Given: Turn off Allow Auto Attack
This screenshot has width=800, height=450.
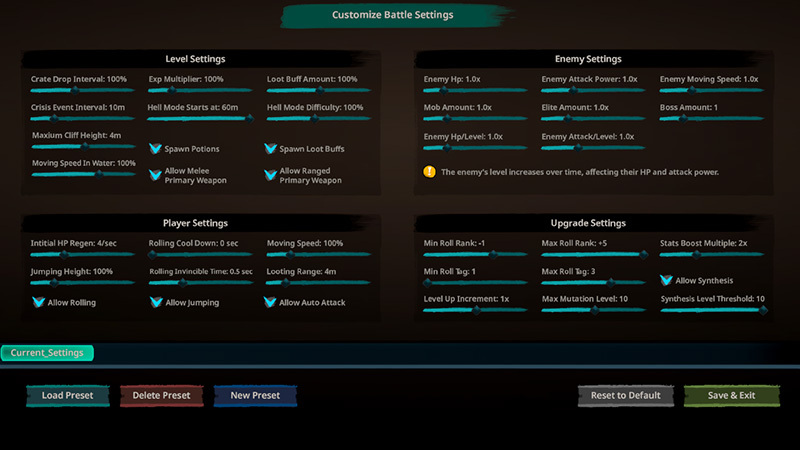Looking at the screenshot, I should [271, 302].
